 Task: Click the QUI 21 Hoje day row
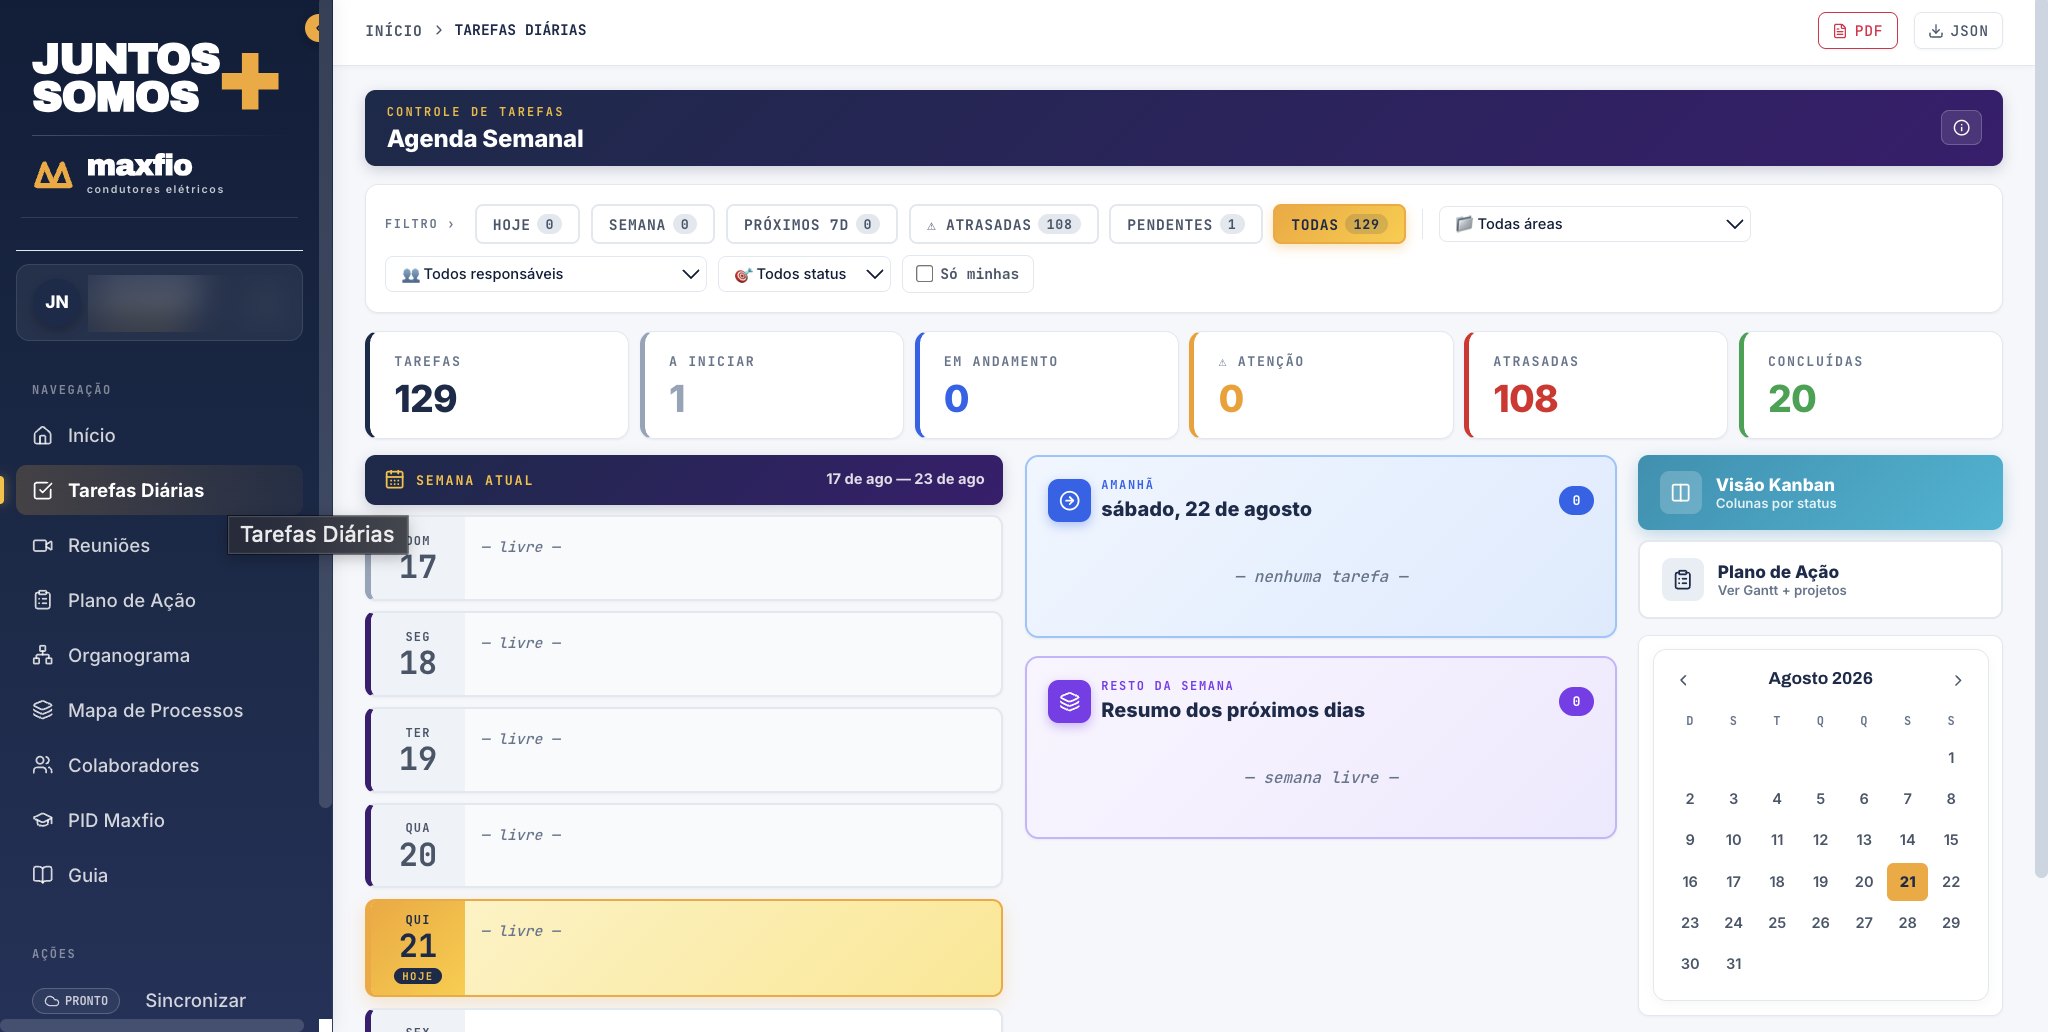684,948
